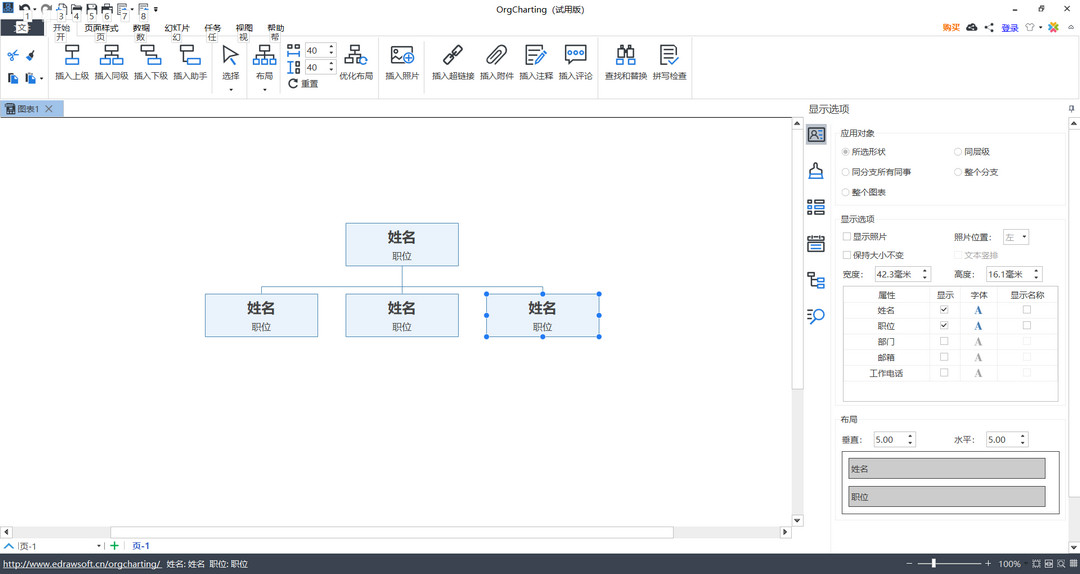Click the Insert Attachment (插入附件) icon
The image size is (1080, 574).
click(x=496, y=56)
